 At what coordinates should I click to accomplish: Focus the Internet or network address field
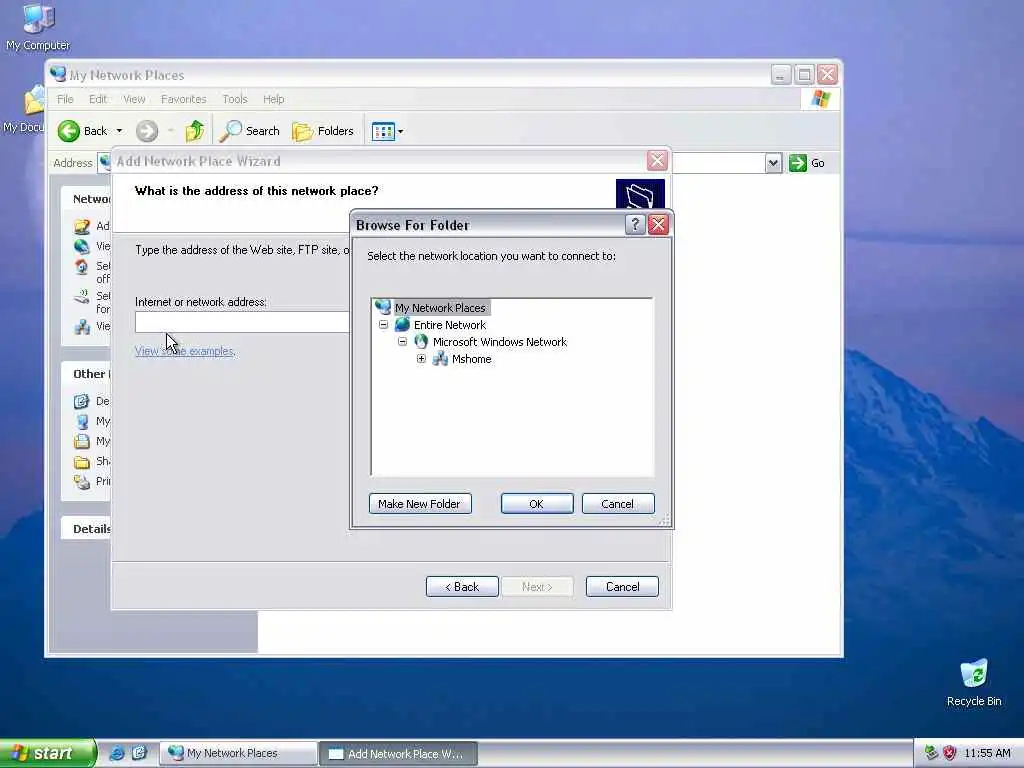pos(242,322)
